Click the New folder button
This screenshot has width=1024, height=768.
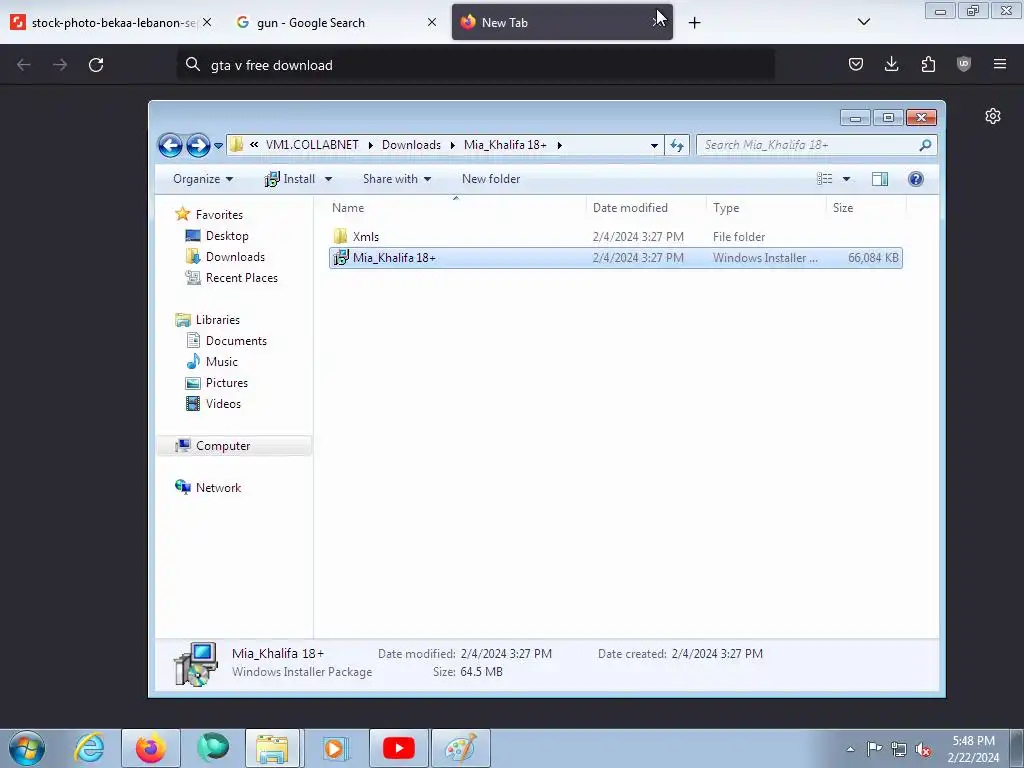tap(490, 179)
